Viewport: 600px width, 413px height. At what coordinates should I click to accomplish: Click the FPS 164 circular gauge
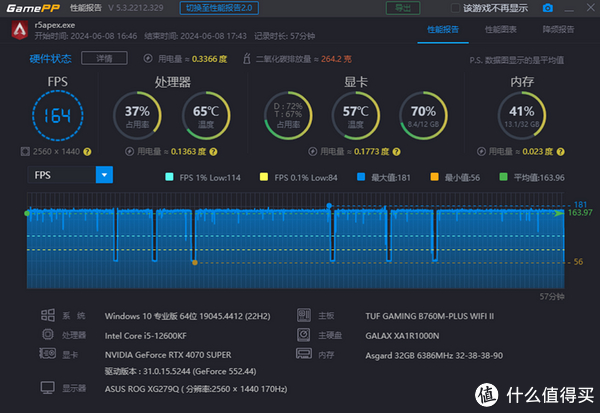(57, 116)
